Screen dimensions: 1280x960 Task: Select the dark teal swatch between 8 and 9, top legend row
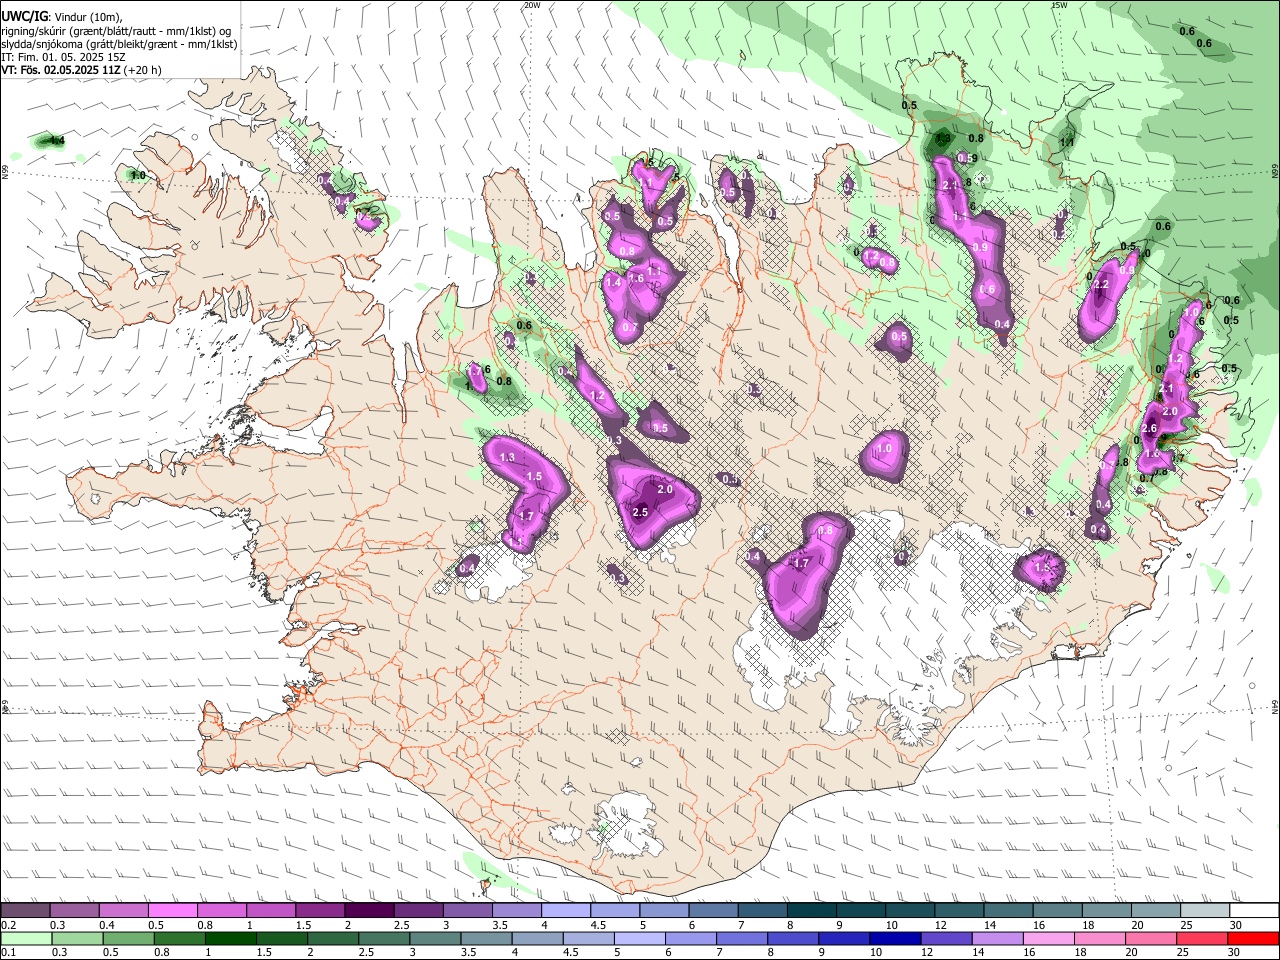(x=812, y=911)
